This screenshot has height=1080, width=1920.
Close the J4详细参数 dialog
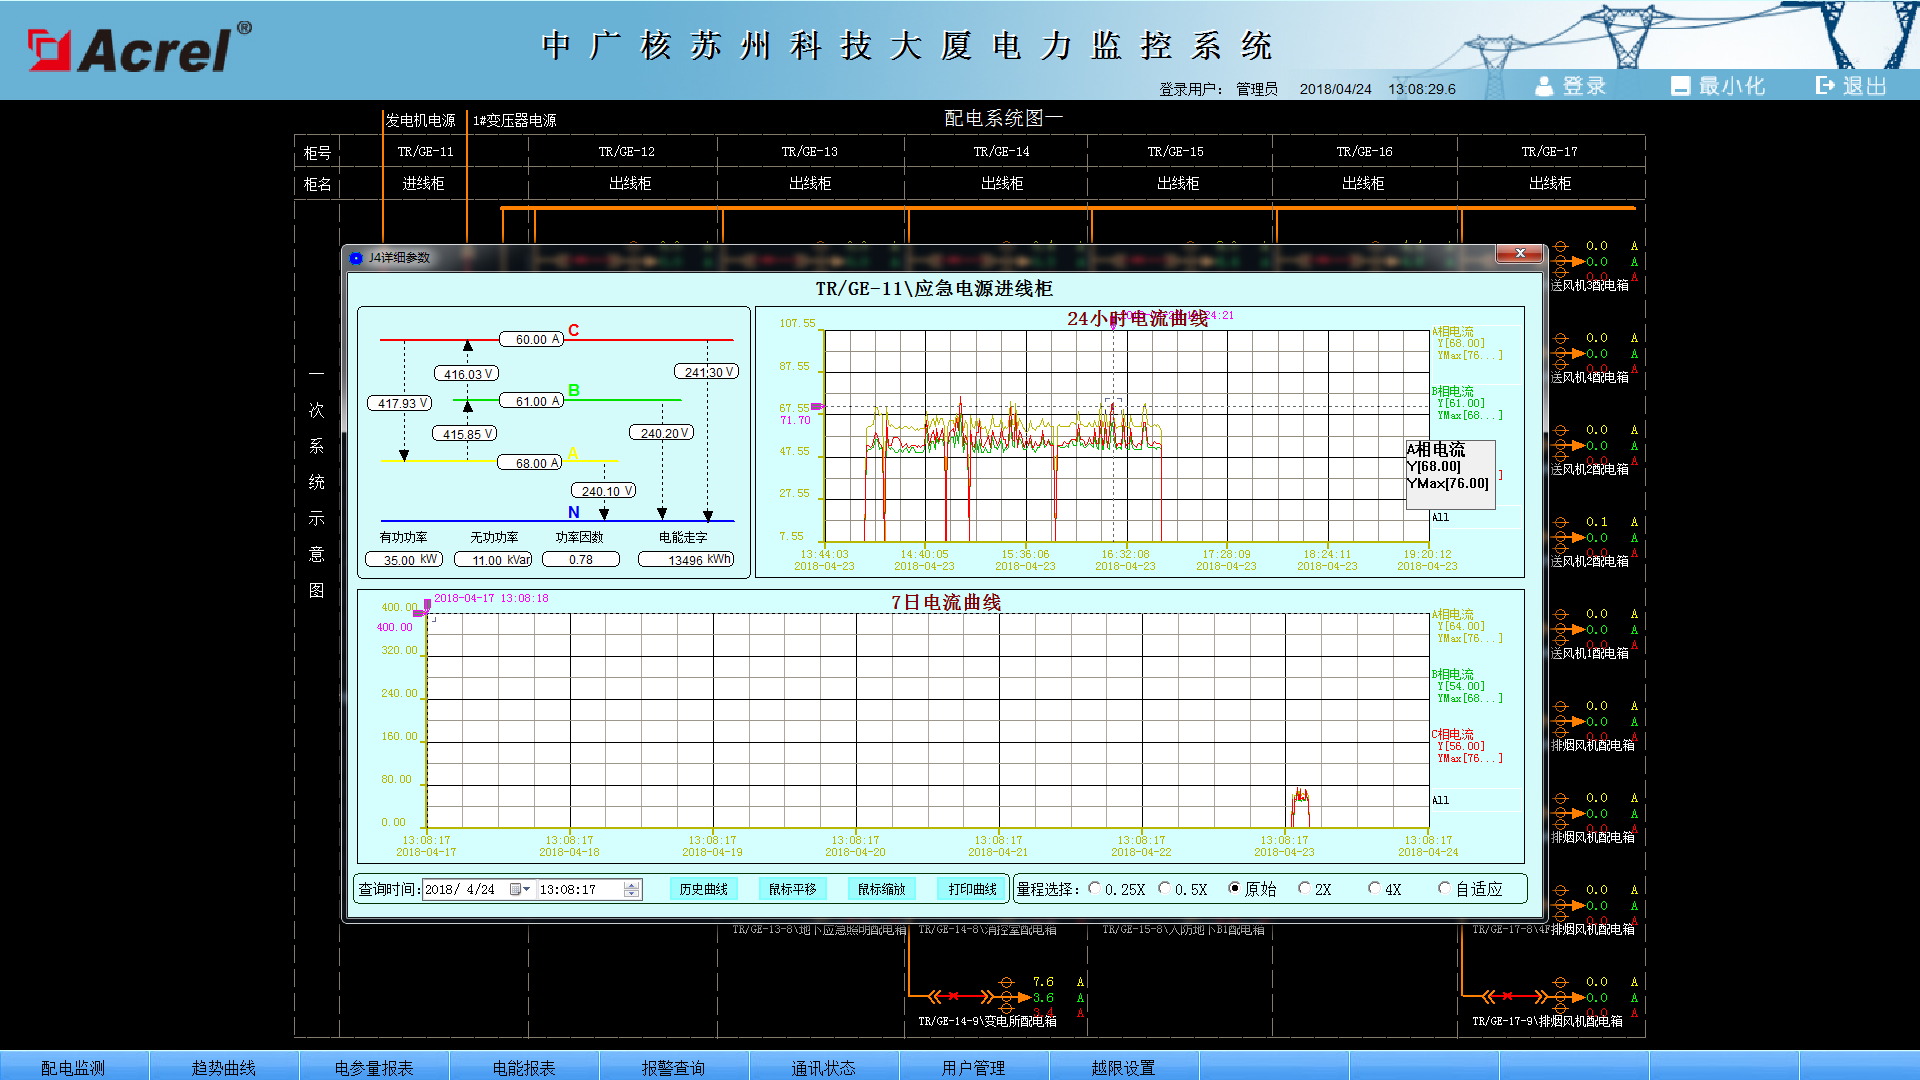coord(1520,254)
